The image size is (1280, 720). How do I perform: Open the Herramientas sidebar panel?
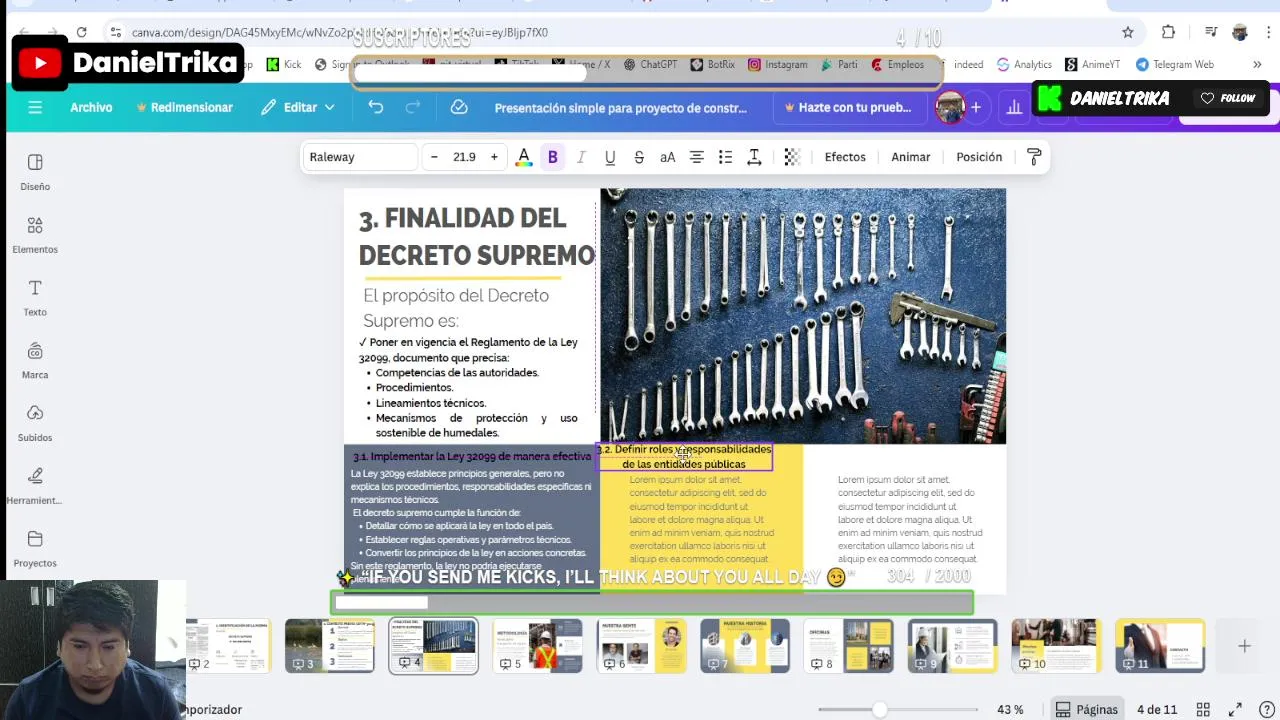(35, 487)
